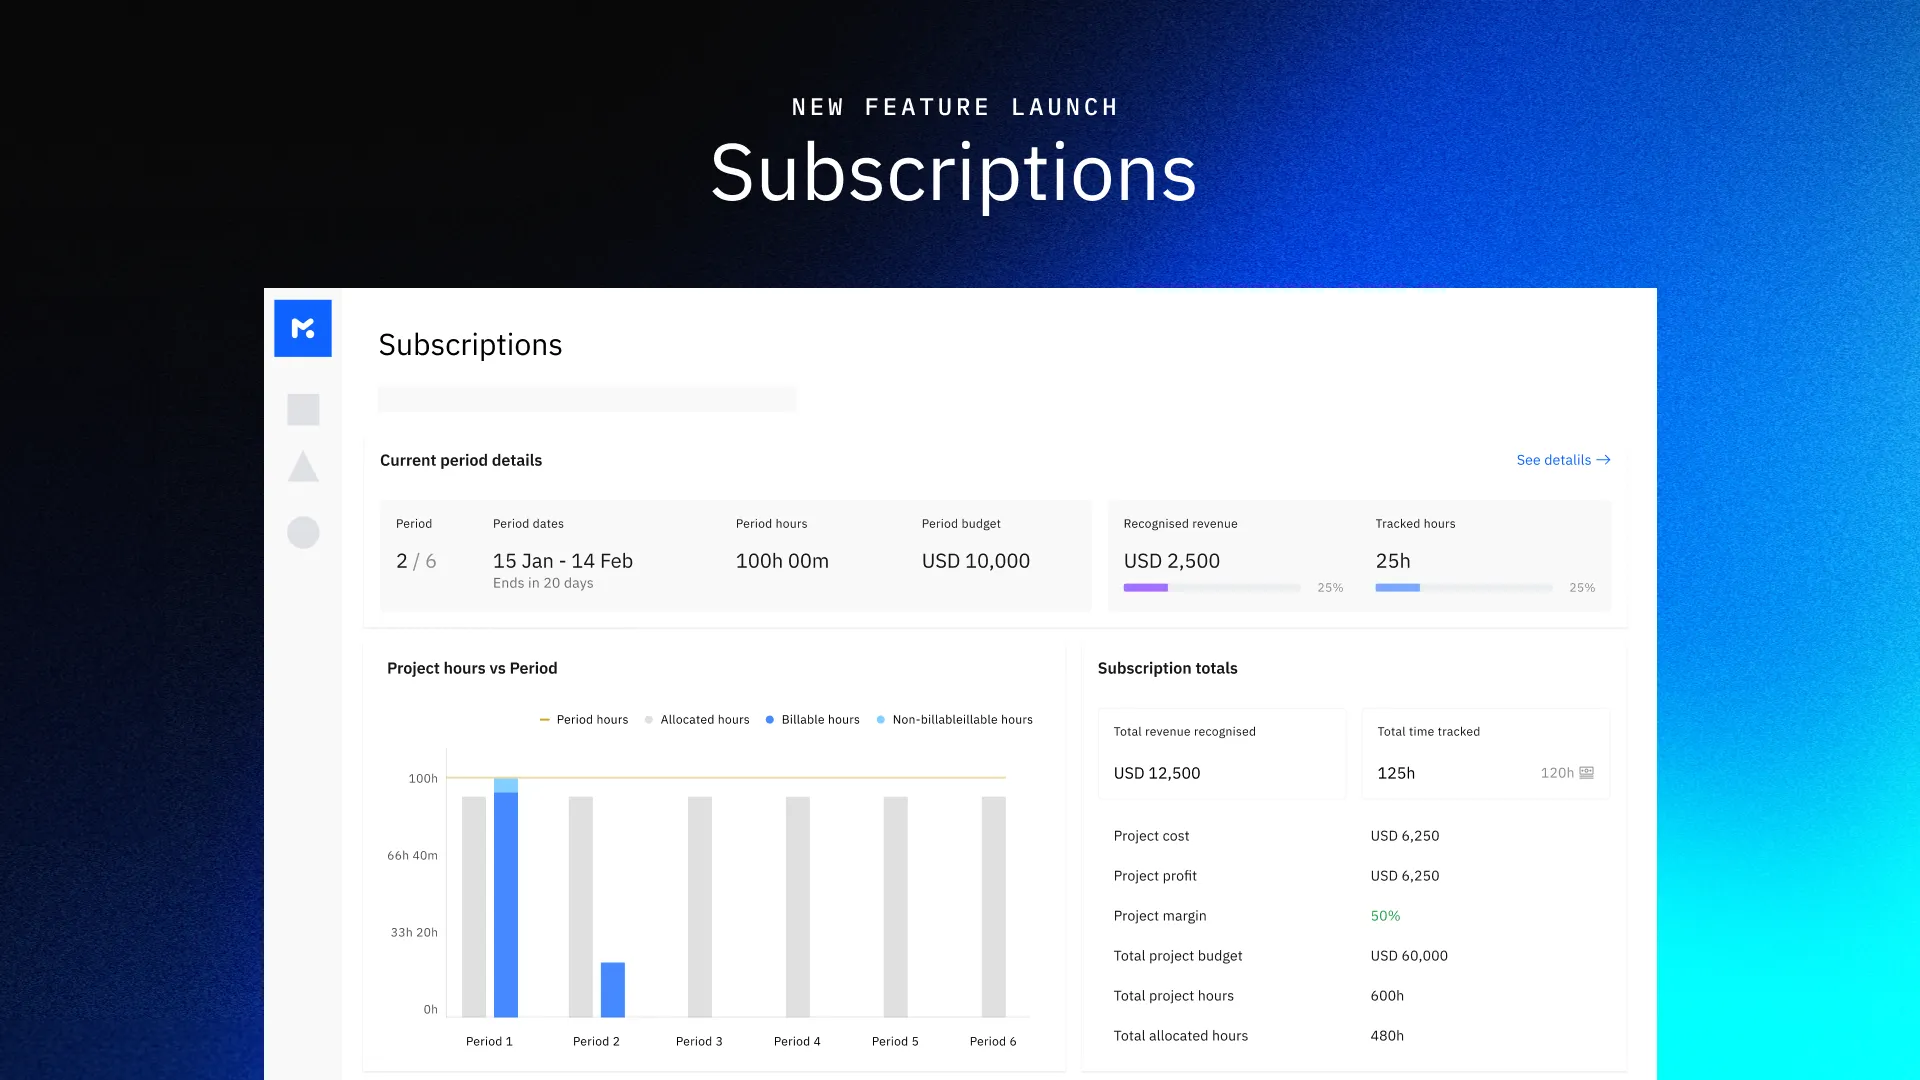The width and height of the screenshot is (1920, 1080).
Task: Click the cash register icon beside 120h
Action: pos(1587,772)
